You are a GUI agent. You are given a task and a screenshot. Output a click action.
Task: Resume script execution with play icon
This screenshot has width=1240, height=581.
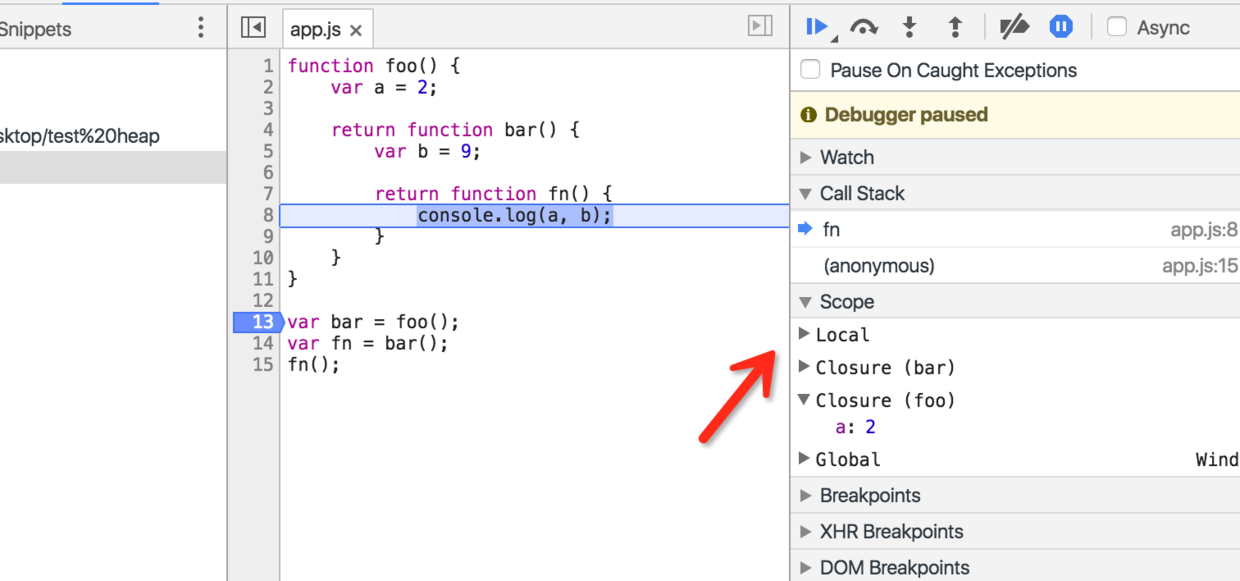click(816, 27)
